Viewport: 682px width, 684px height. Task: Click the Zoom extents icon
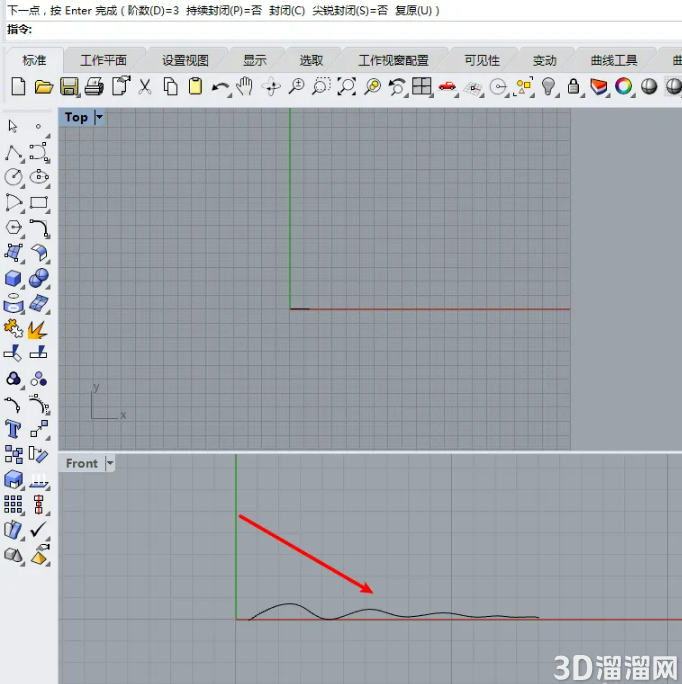pos(346,86)
